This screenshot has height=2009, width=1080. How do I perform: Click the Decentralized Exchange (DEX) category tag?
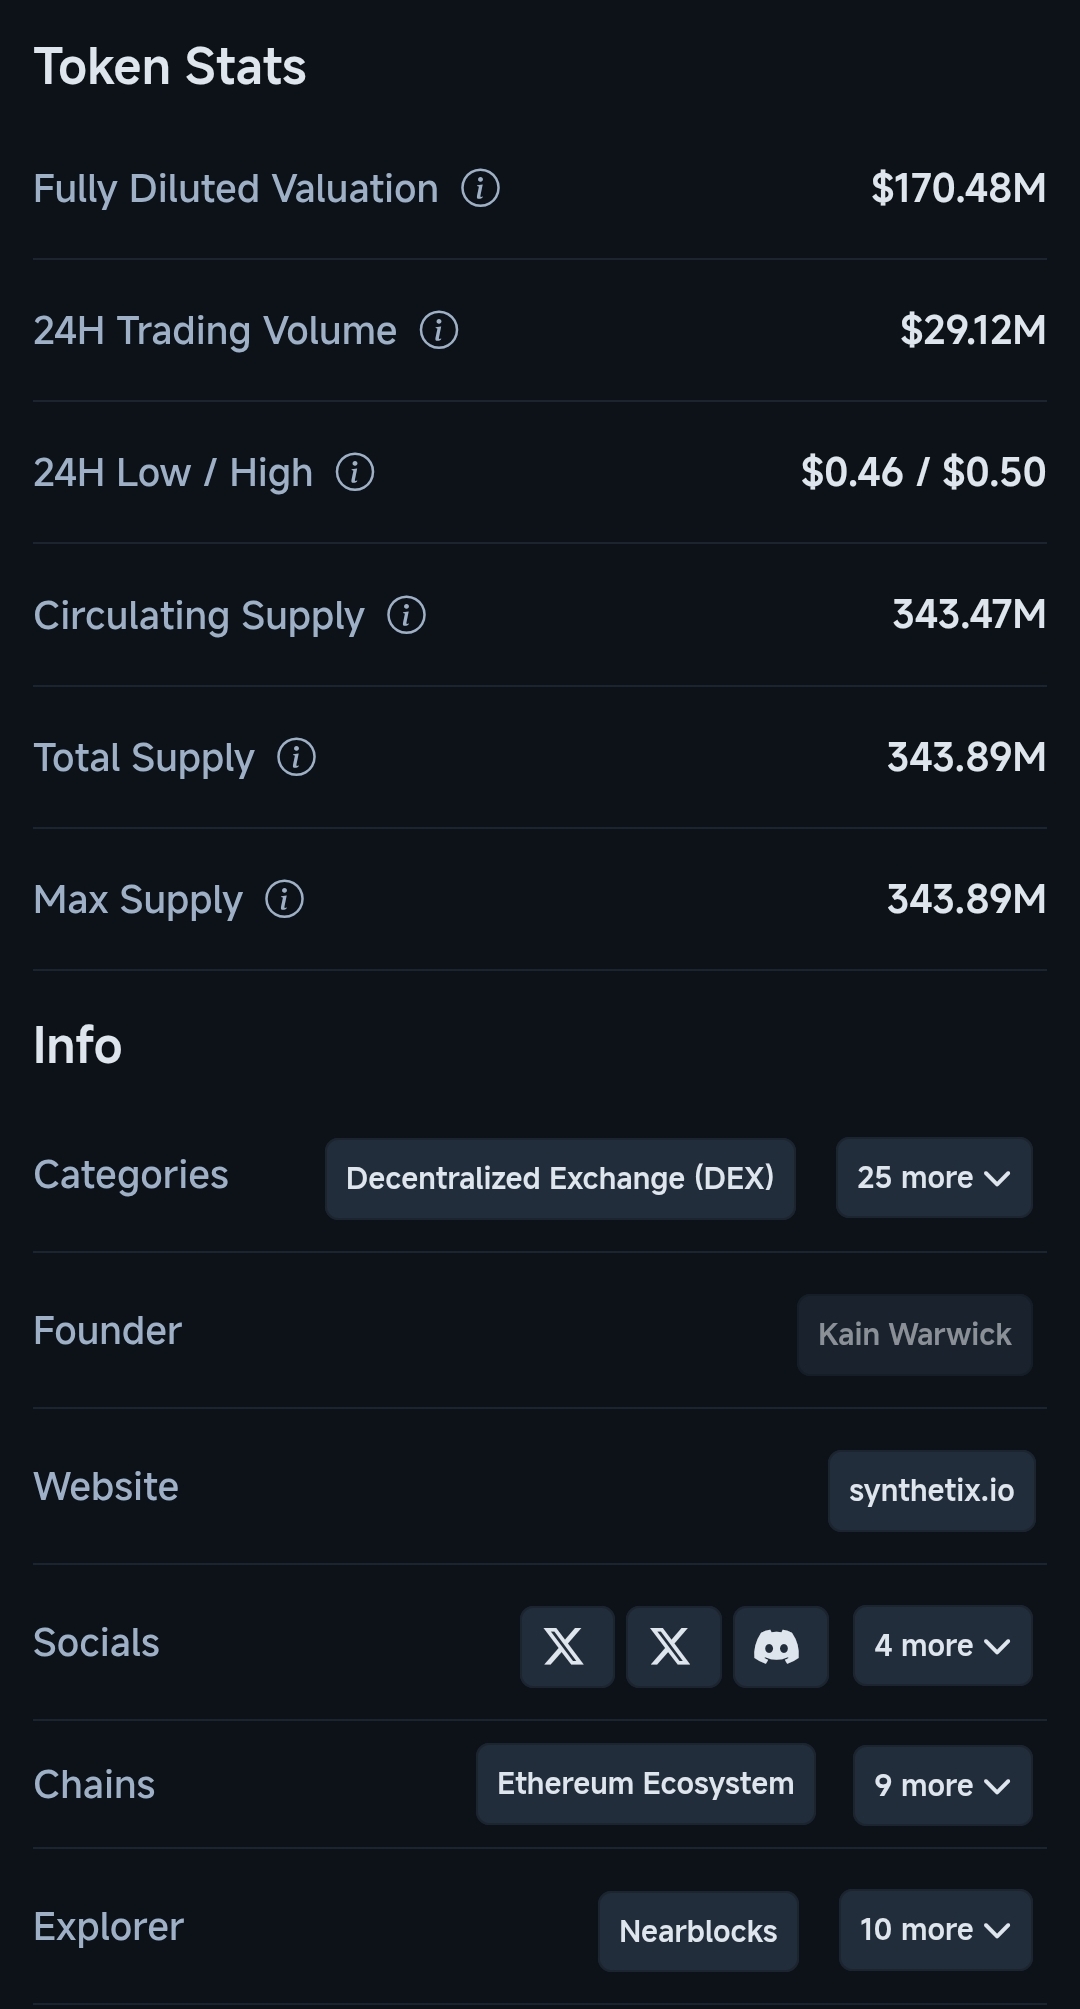pyautogui.click(x=560, y=1178)
